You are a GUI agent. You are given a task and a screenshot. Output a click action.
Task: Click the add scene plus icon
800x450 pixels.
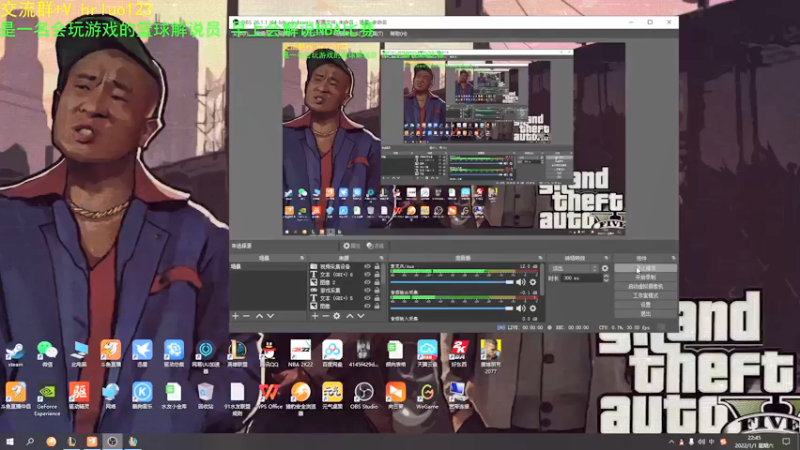236,316
